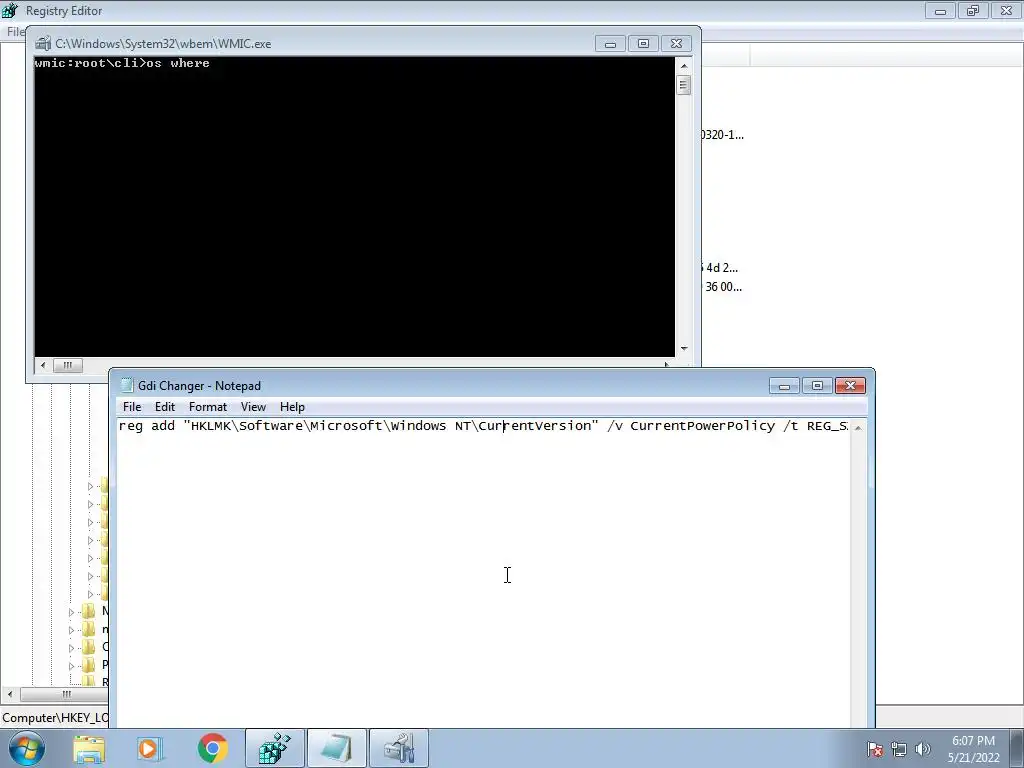Open the Format menu in Notepad
This screenshot has height=768, width=1024.
tap(208, 407)
